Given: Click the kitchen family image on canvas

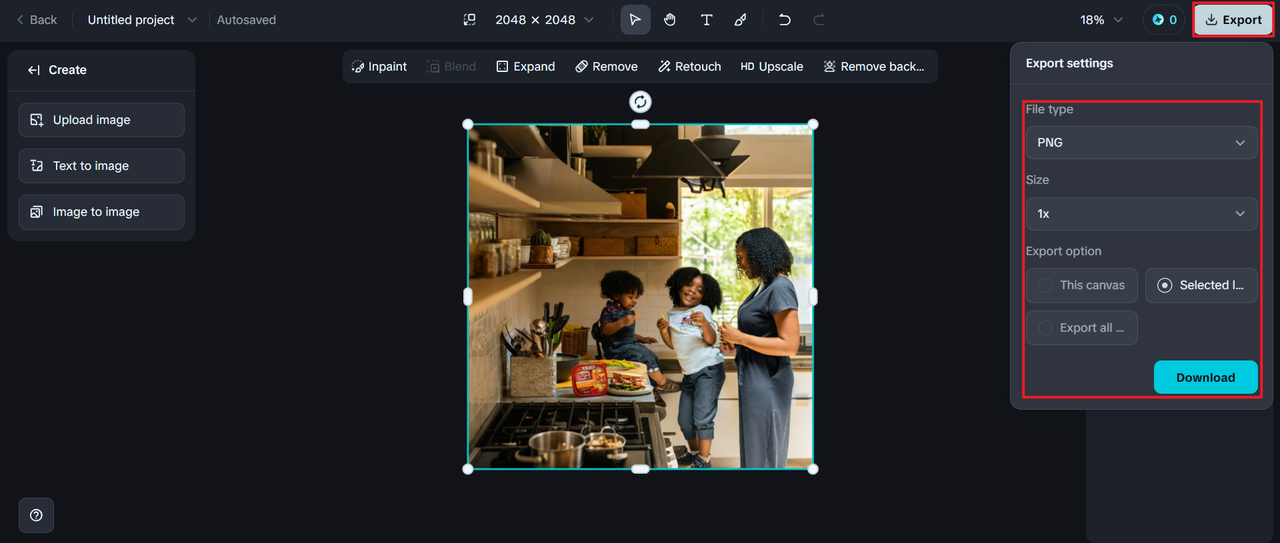Looking at the screenshot, I should click(640, 296).
